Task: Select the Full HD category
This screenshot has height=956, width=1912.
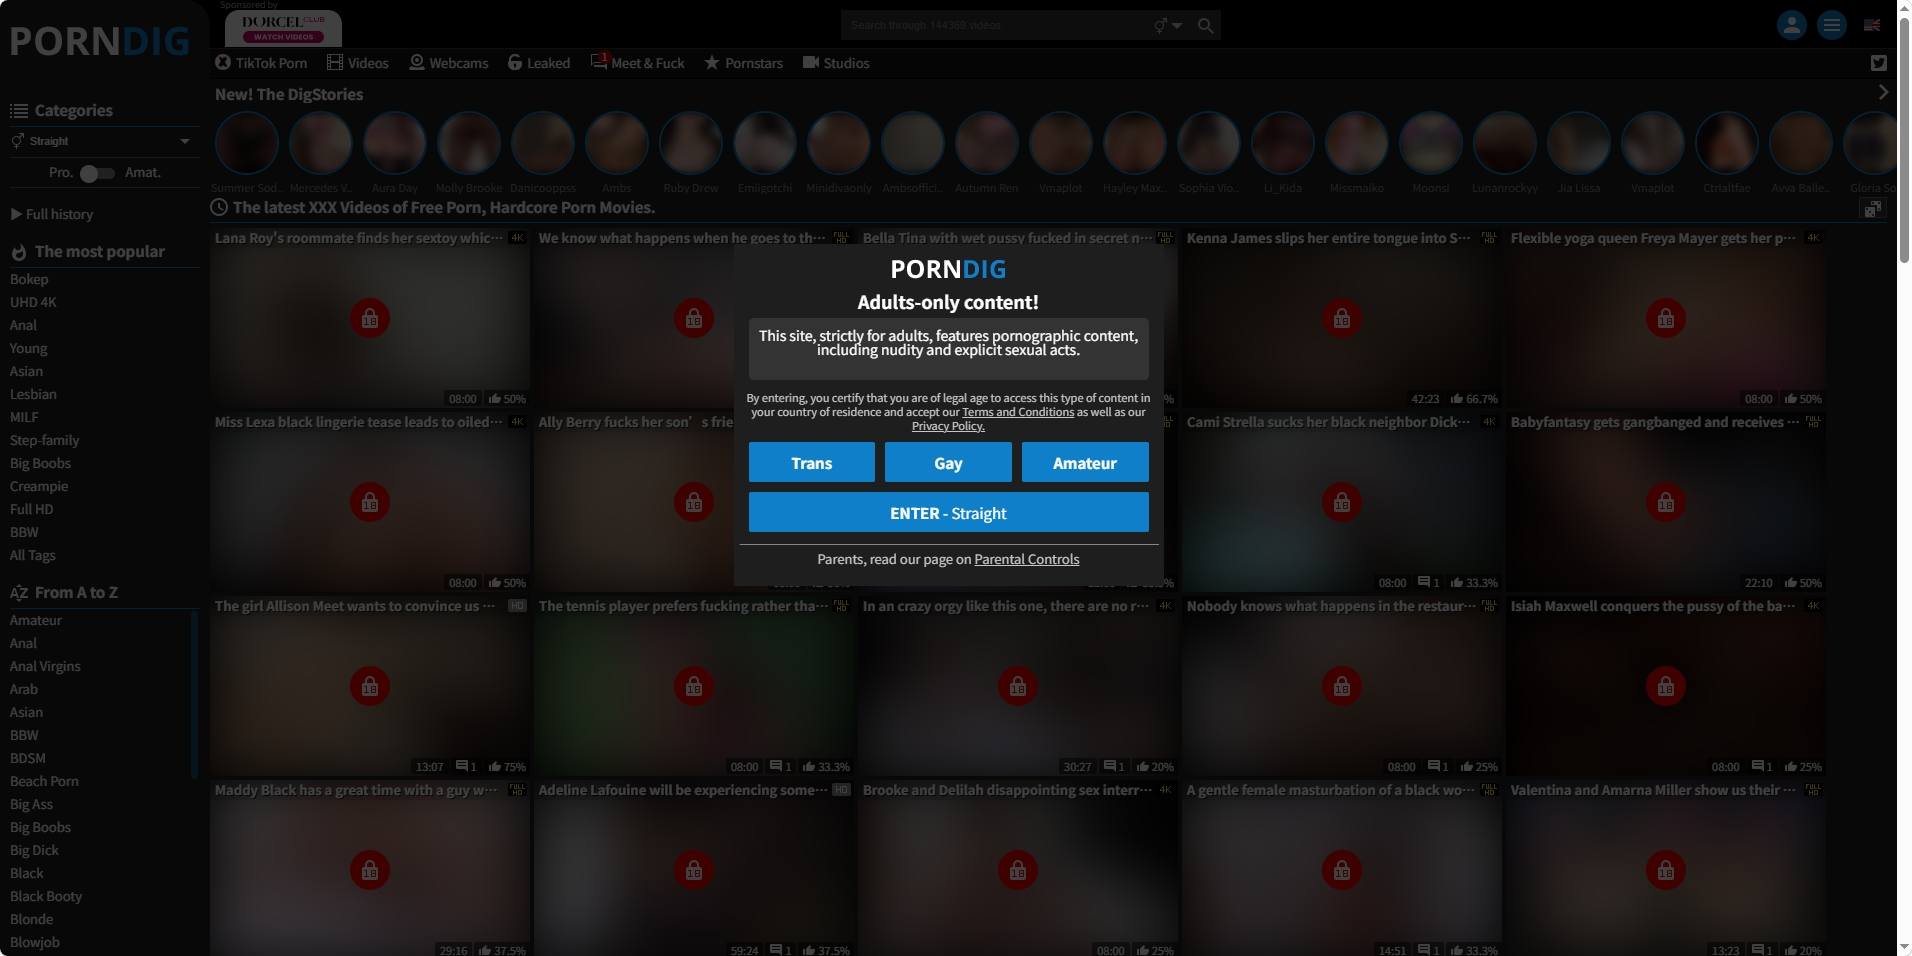Action: (x=32, y=509)
